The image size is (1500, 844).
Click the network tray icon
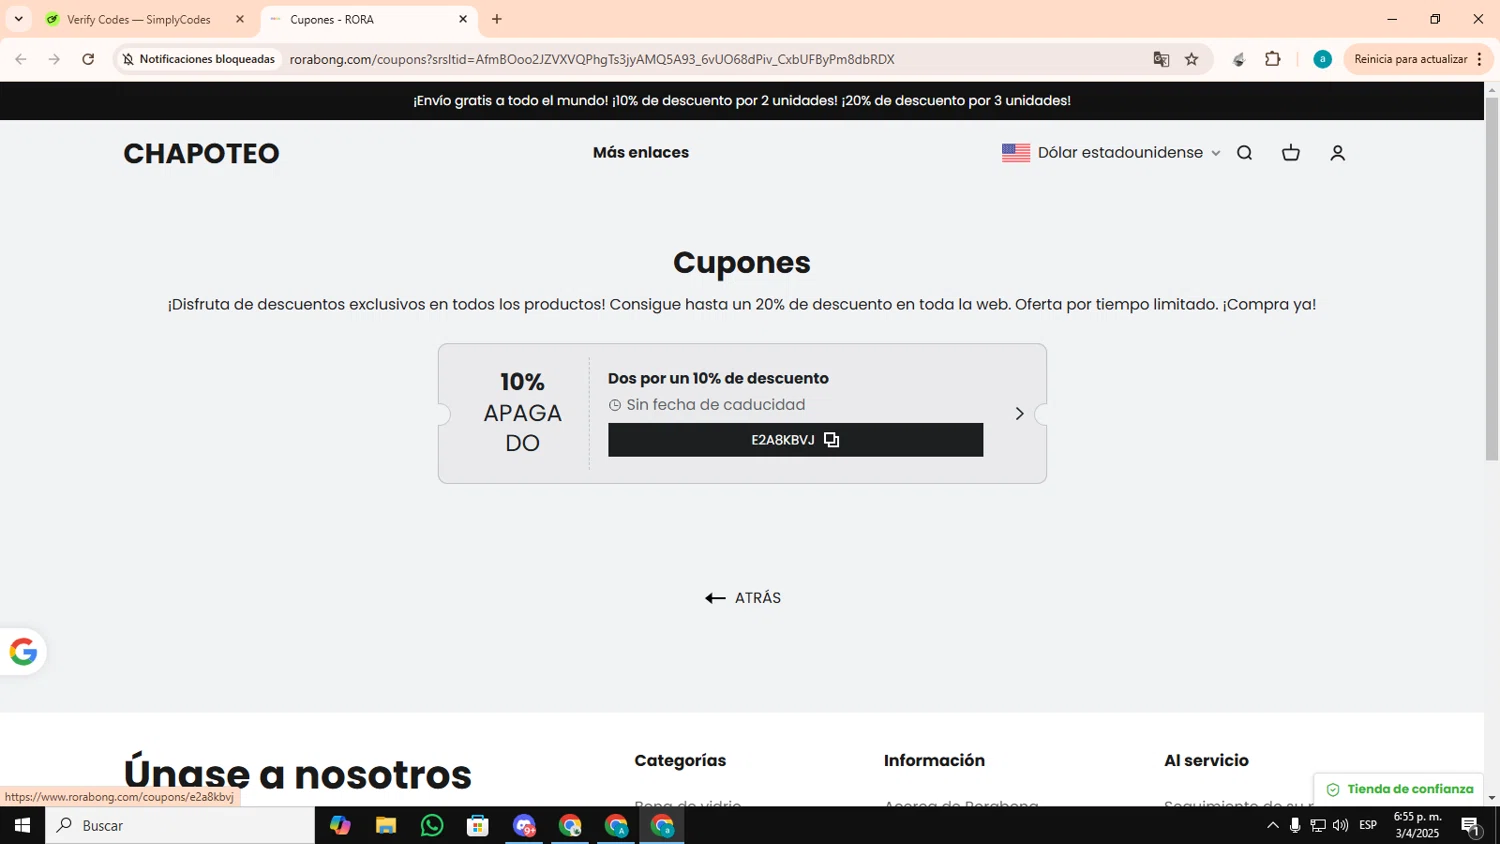[x=1318, y=825]
